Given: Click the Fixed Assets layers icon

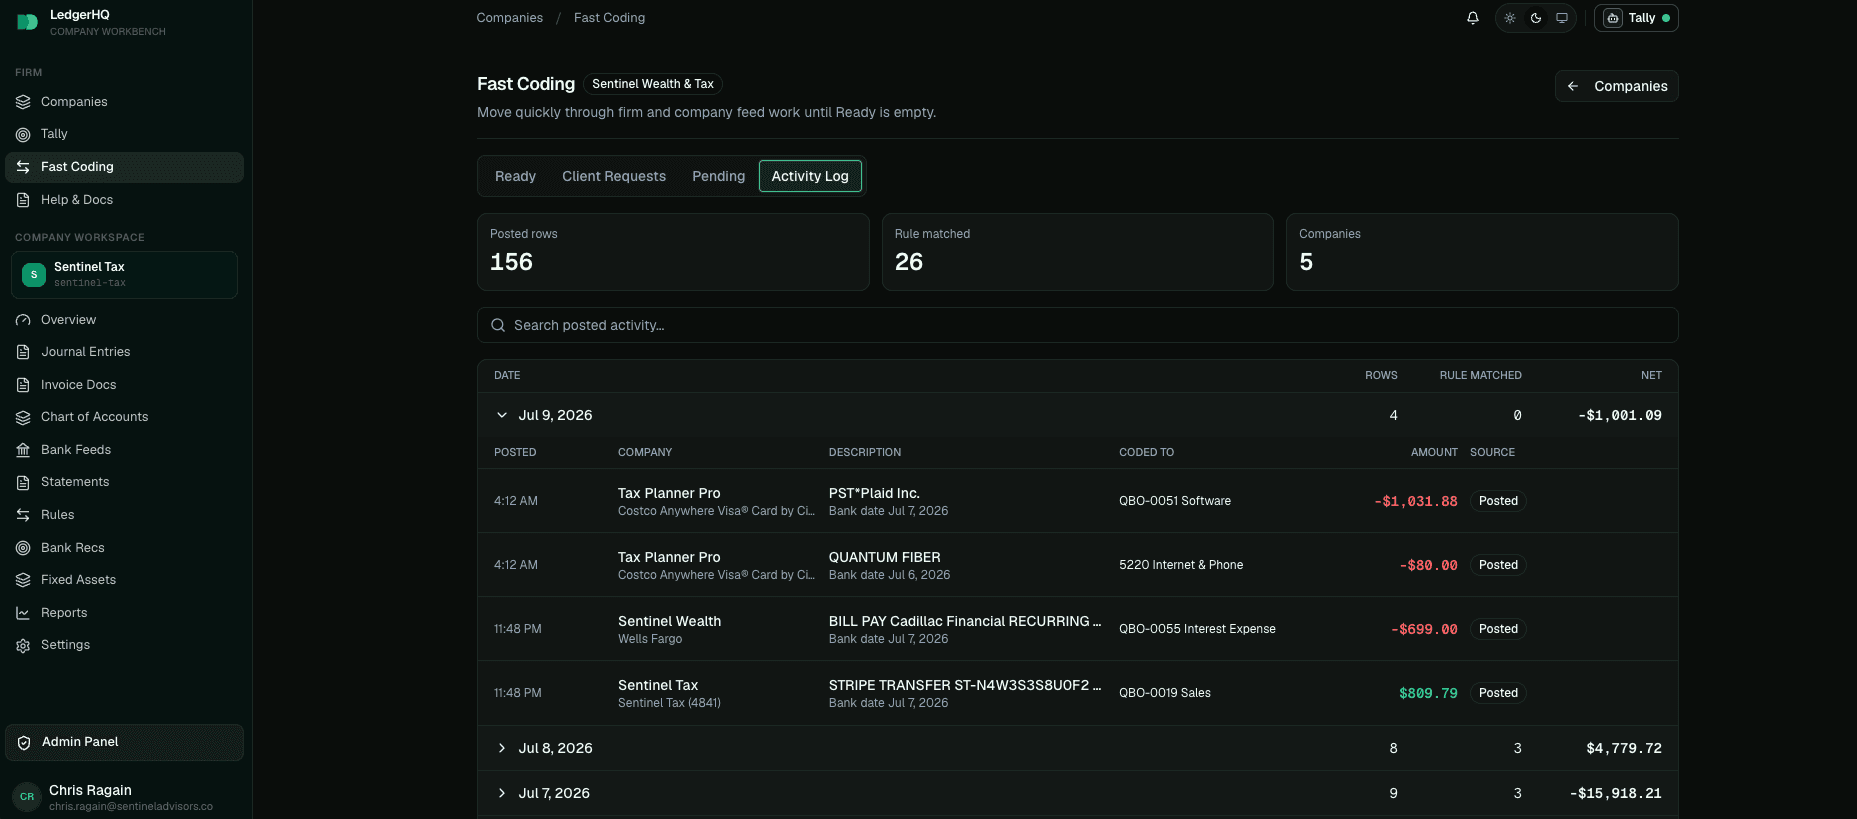Looking at the screenshot, I should 23,580.
